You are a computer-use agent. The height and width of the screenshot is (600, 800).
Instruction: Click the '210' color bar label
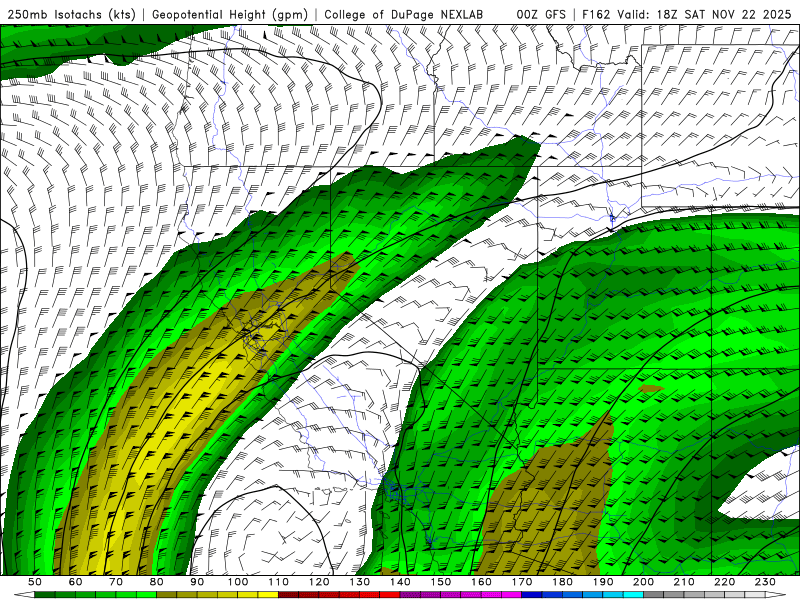pos(684,582)
